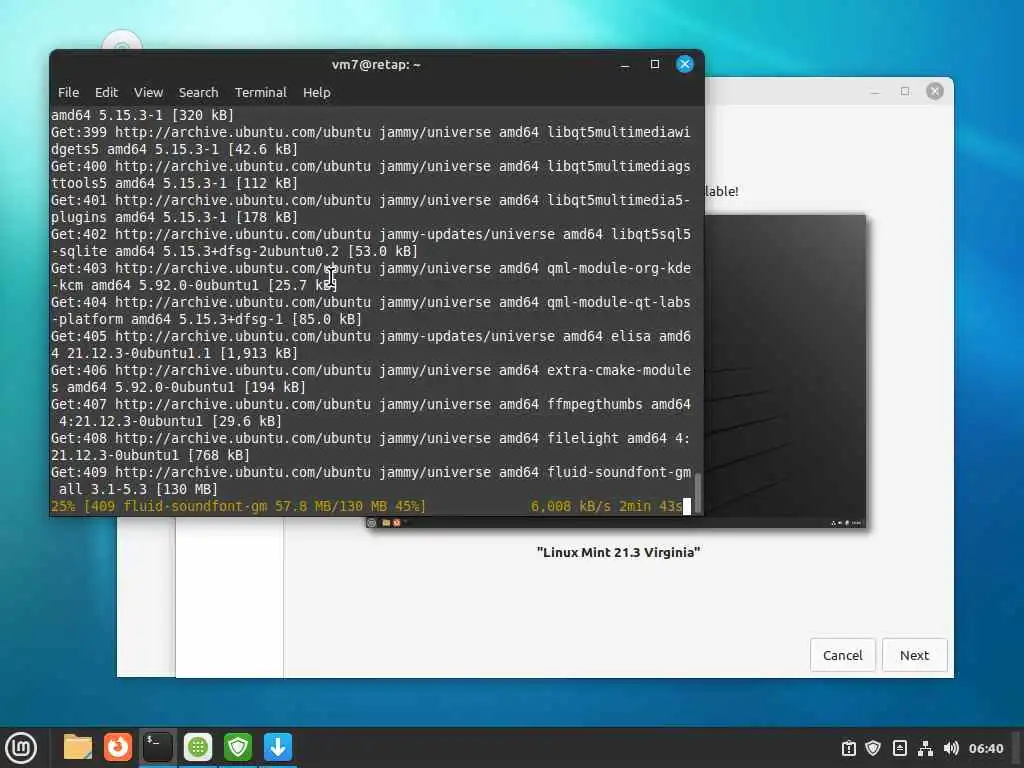Screen dimensions: 1024x768
Task: Click the Get:402 libqt5sql5-sqlite line
Action: coord(371,242)
